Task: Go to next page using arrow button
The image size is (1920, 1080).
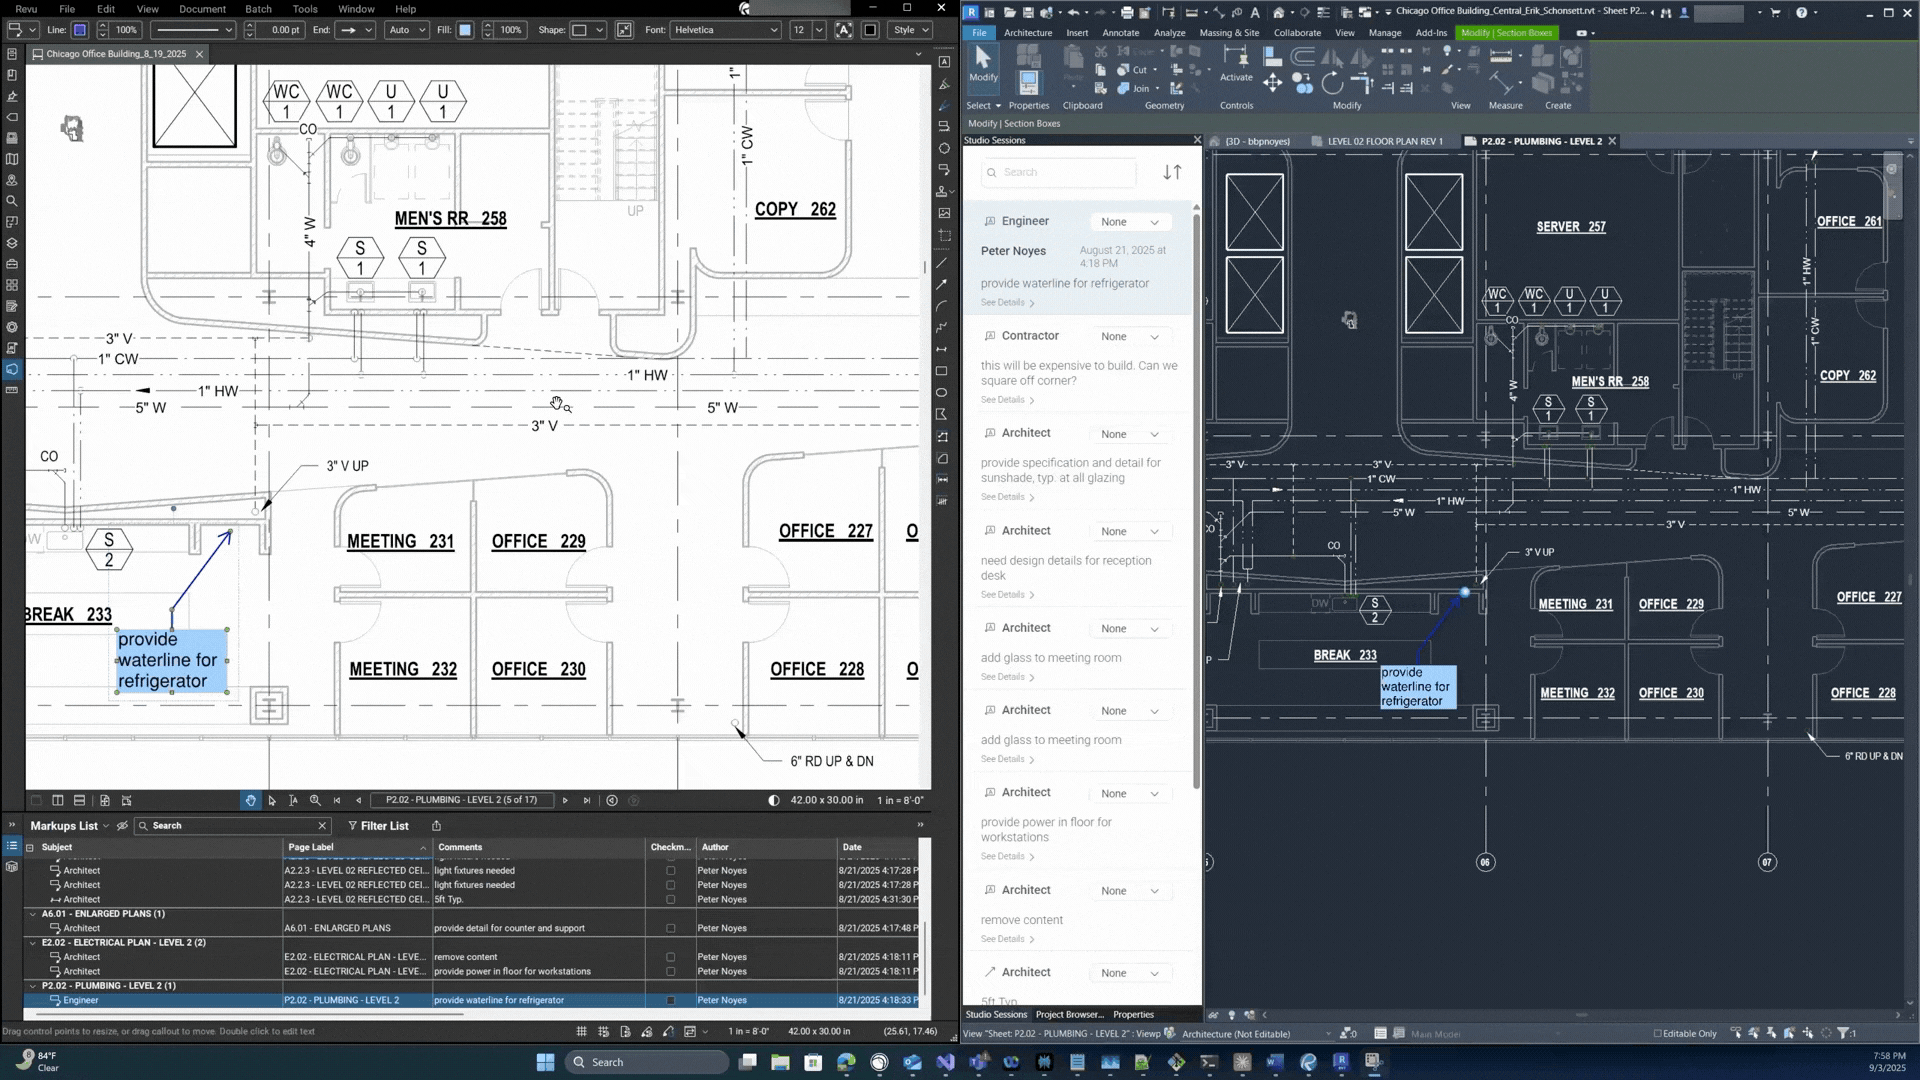Action: pyautogui.click(x=565, y=801)
